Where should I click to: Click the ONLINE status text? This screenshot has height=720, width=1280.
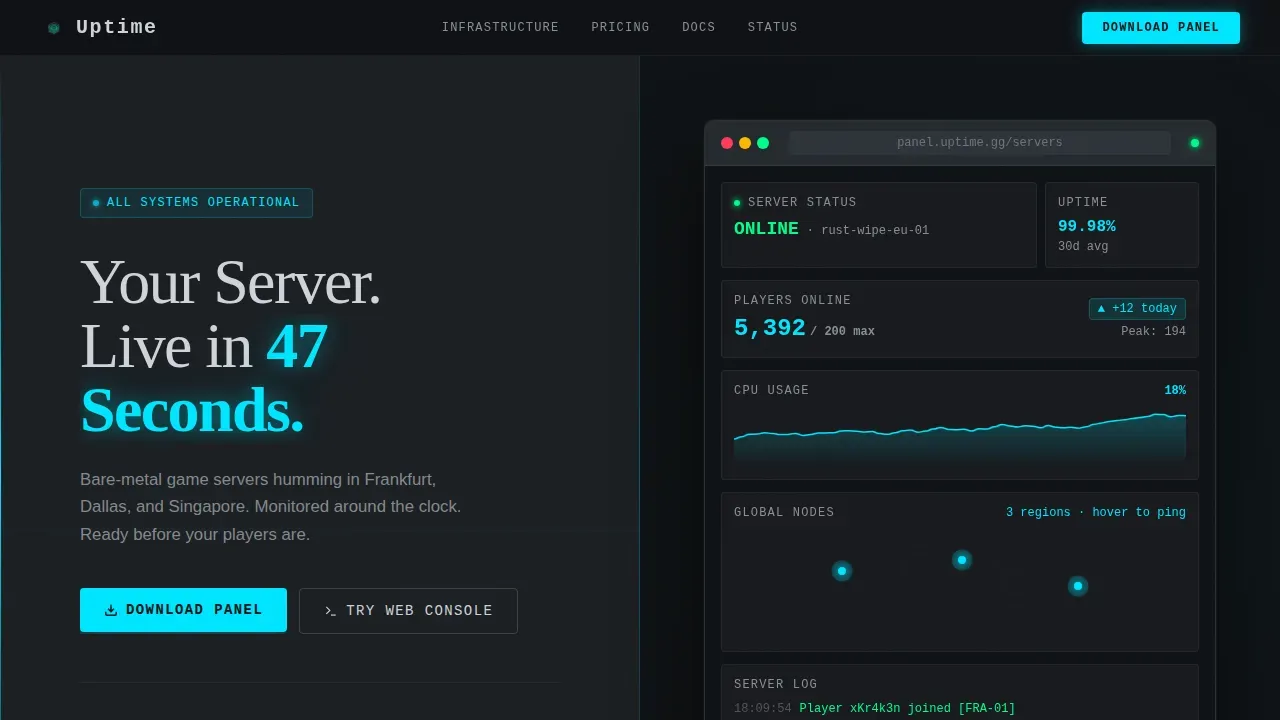point(766,229)
